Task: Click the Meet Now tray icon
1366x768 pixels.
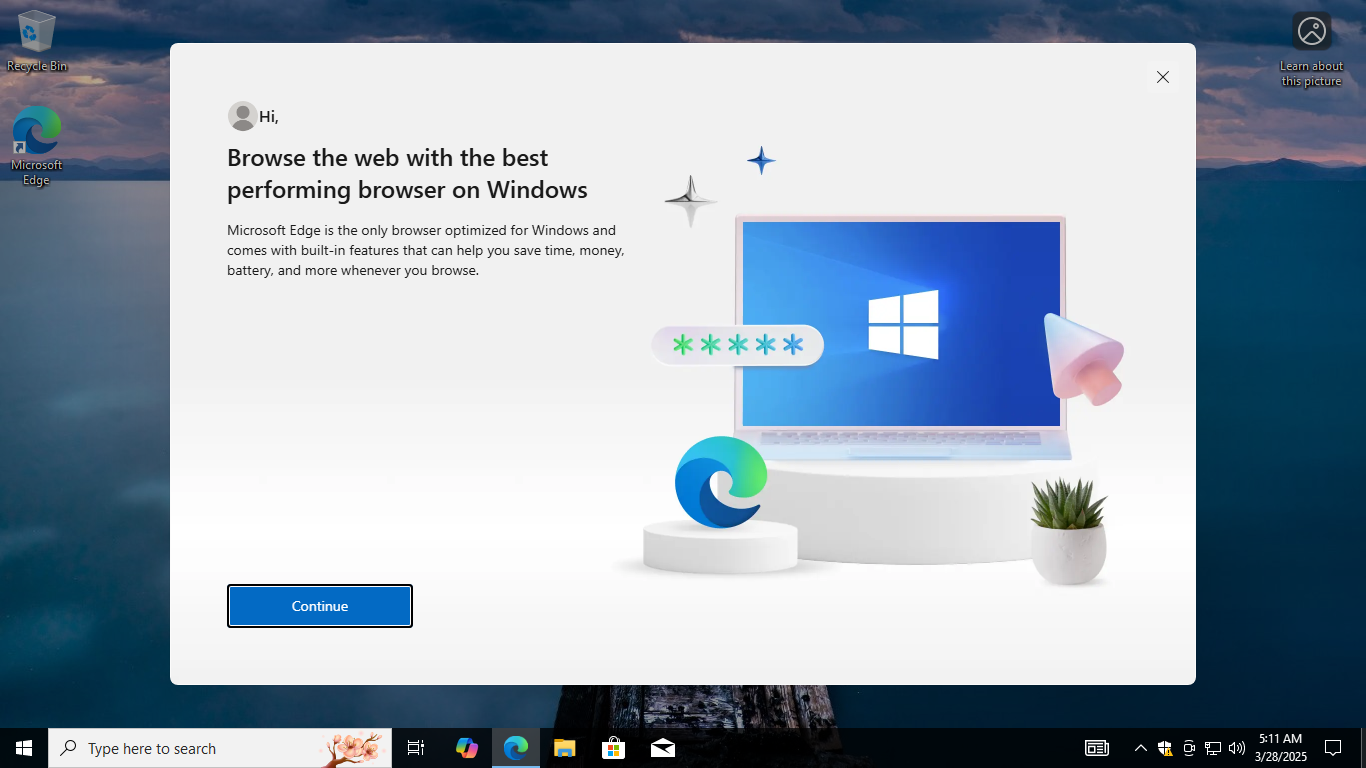Action: point(1189,748)
